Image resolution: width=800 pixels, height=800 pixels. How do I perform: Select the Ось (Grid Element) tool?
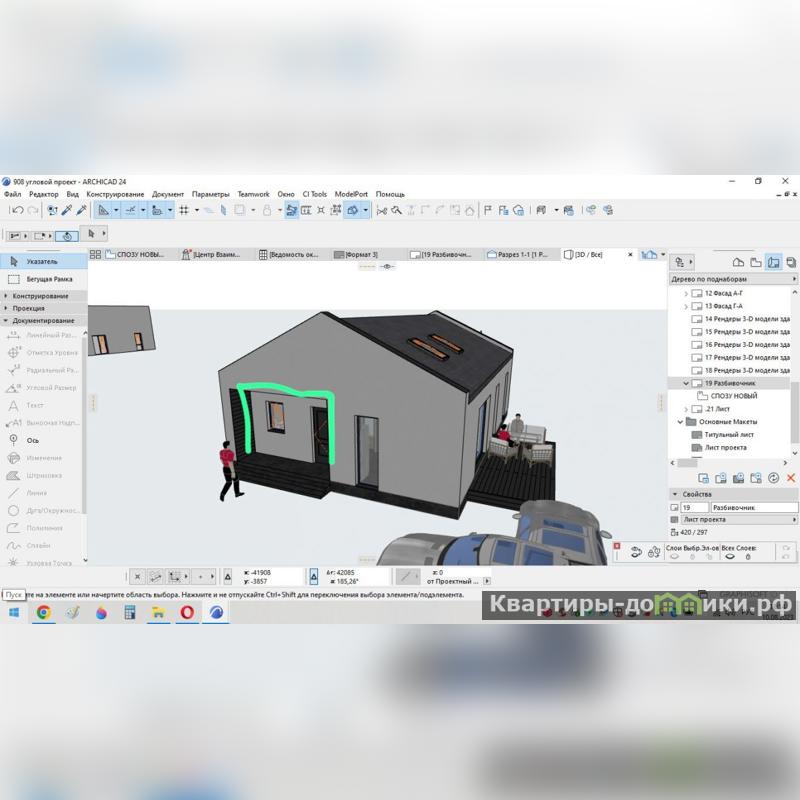(x=32, y=439)
